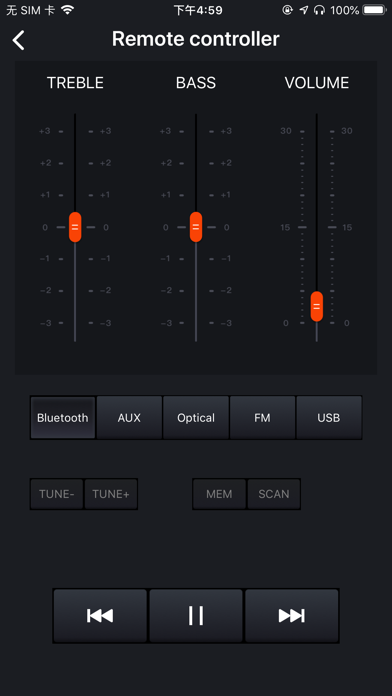The height and width of the screenshot is (696, 392).
Task: Tap the TUNE- button
Action: (x=56, y=494)
